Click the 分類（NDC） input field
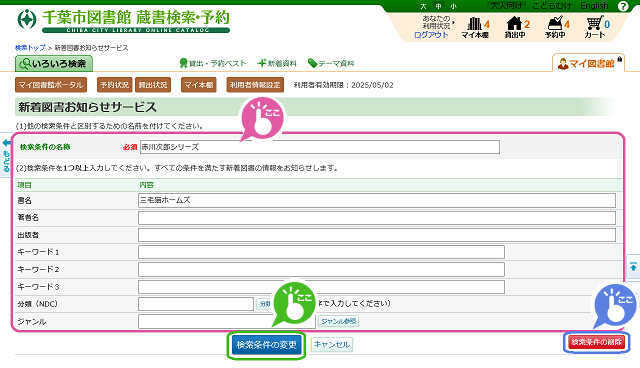 (196, 304)
